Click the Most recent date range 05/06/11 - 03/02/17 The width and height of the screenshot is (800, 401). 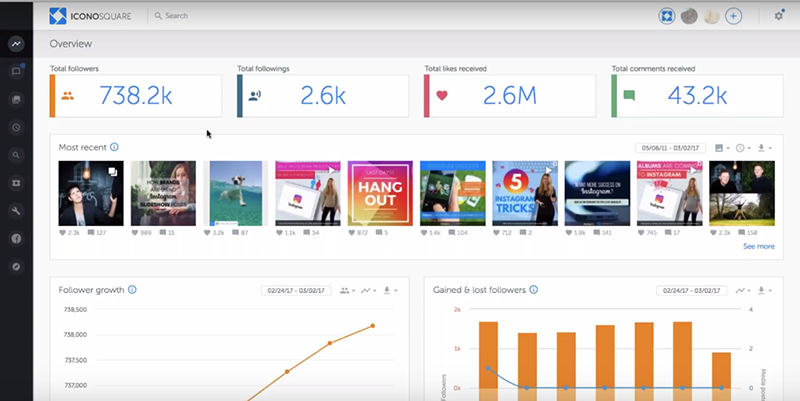(x=670, y=148)
